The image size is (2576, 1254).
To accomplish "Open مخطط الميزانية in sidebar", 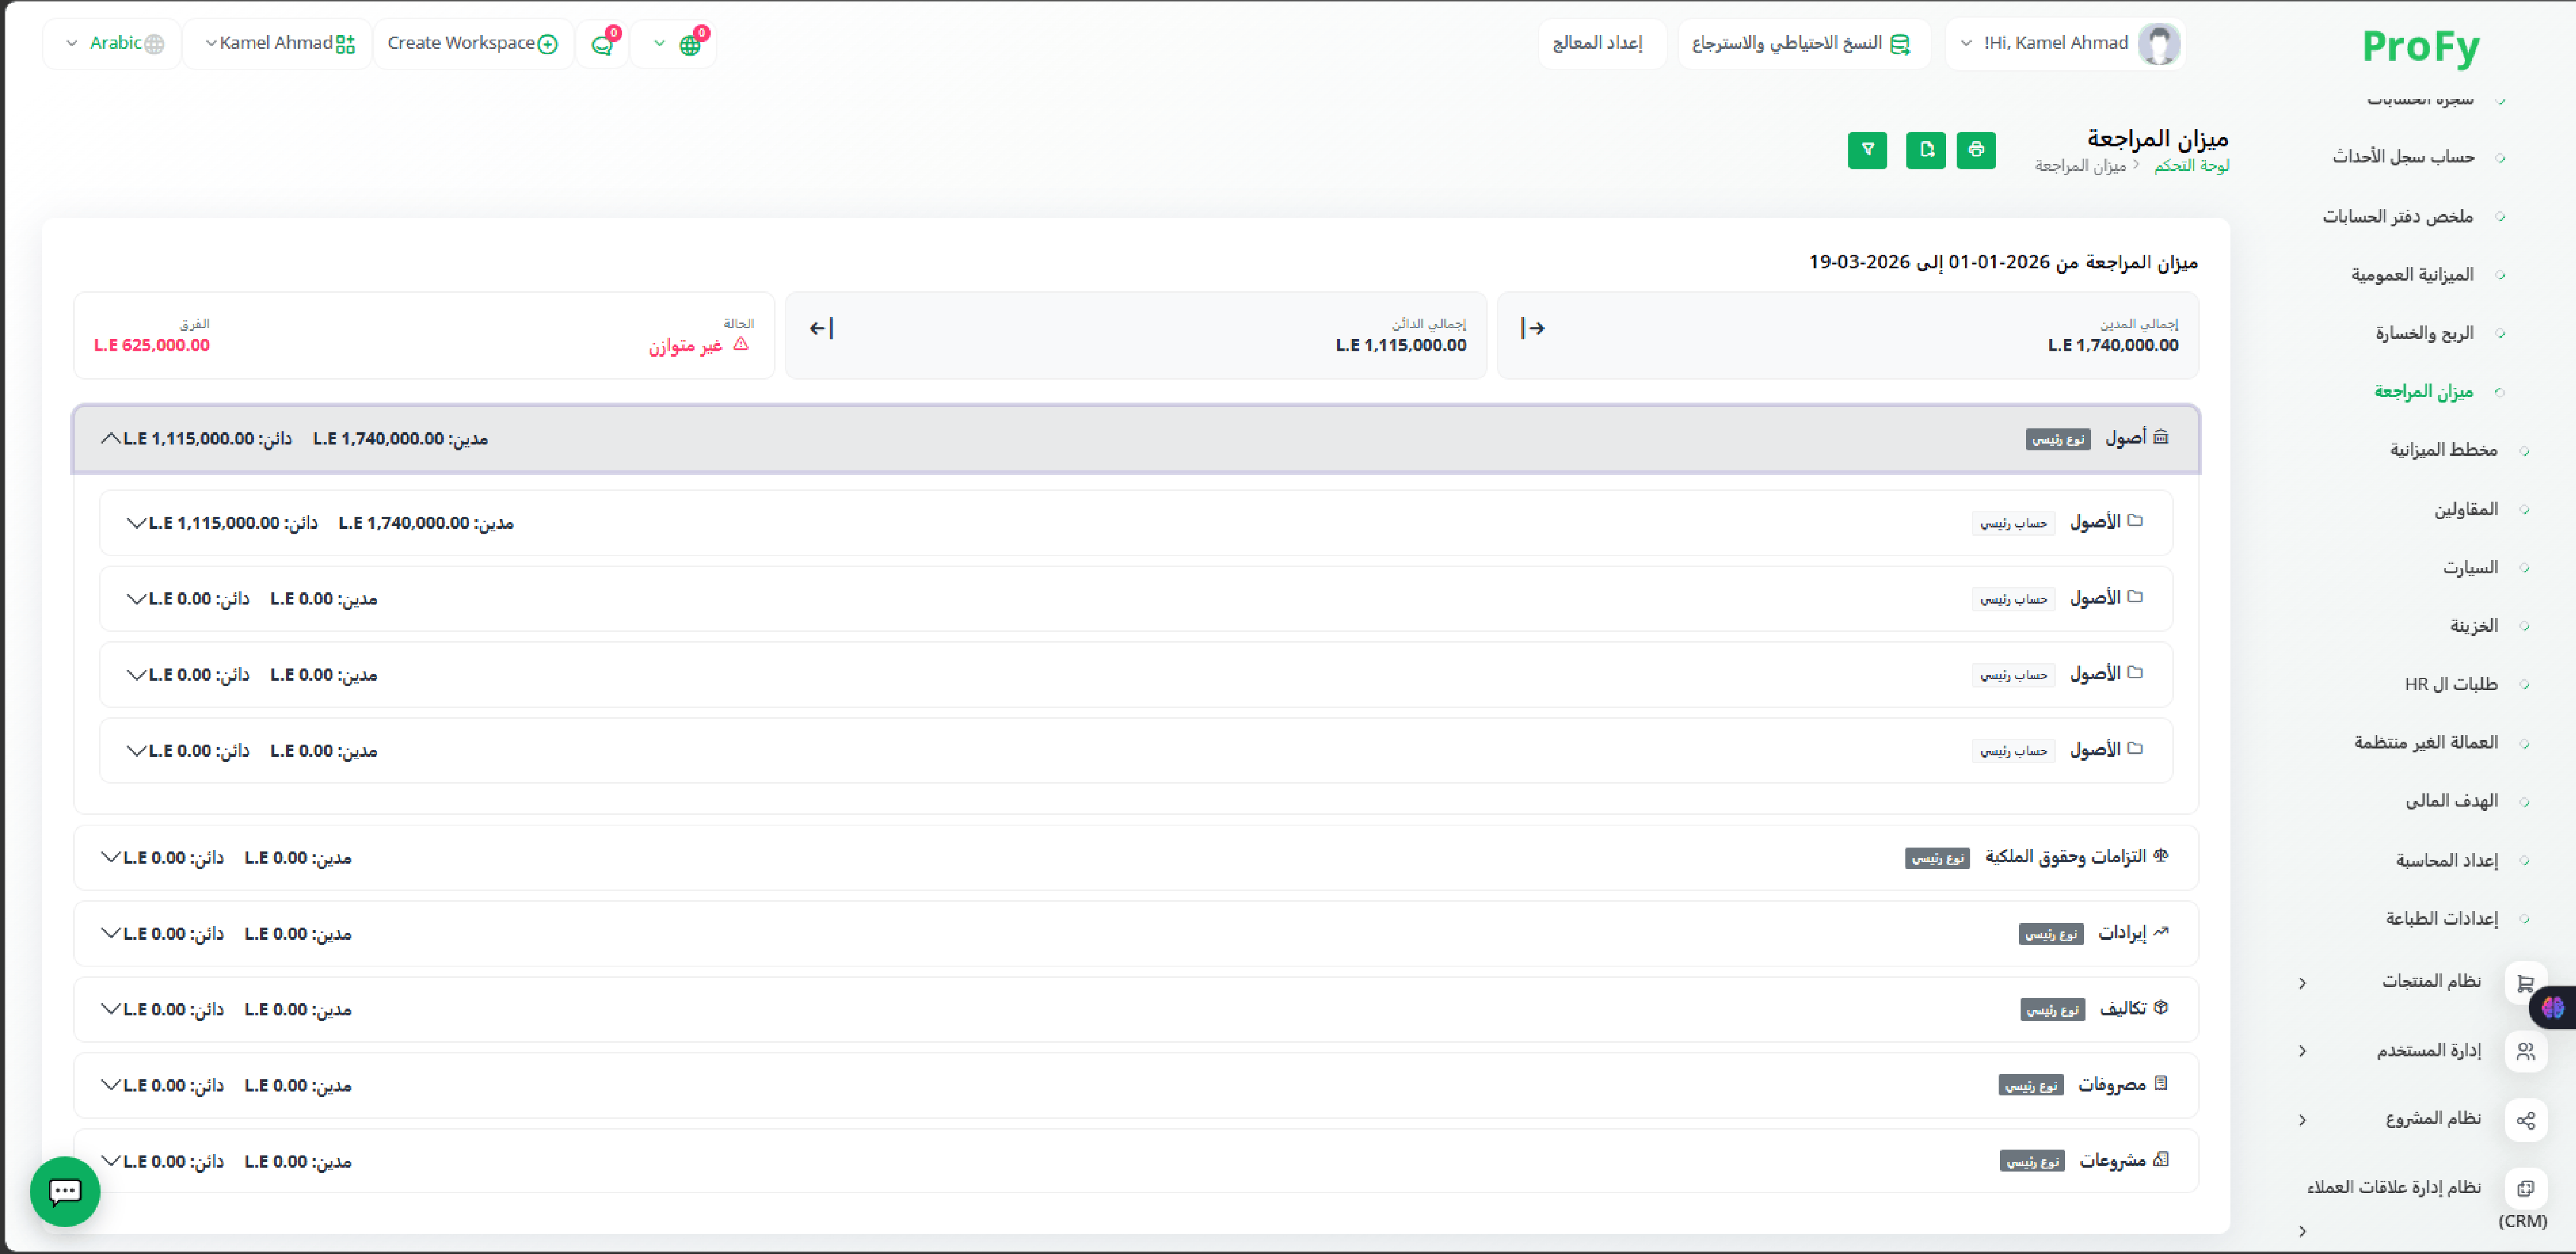I will [2444, 450].
